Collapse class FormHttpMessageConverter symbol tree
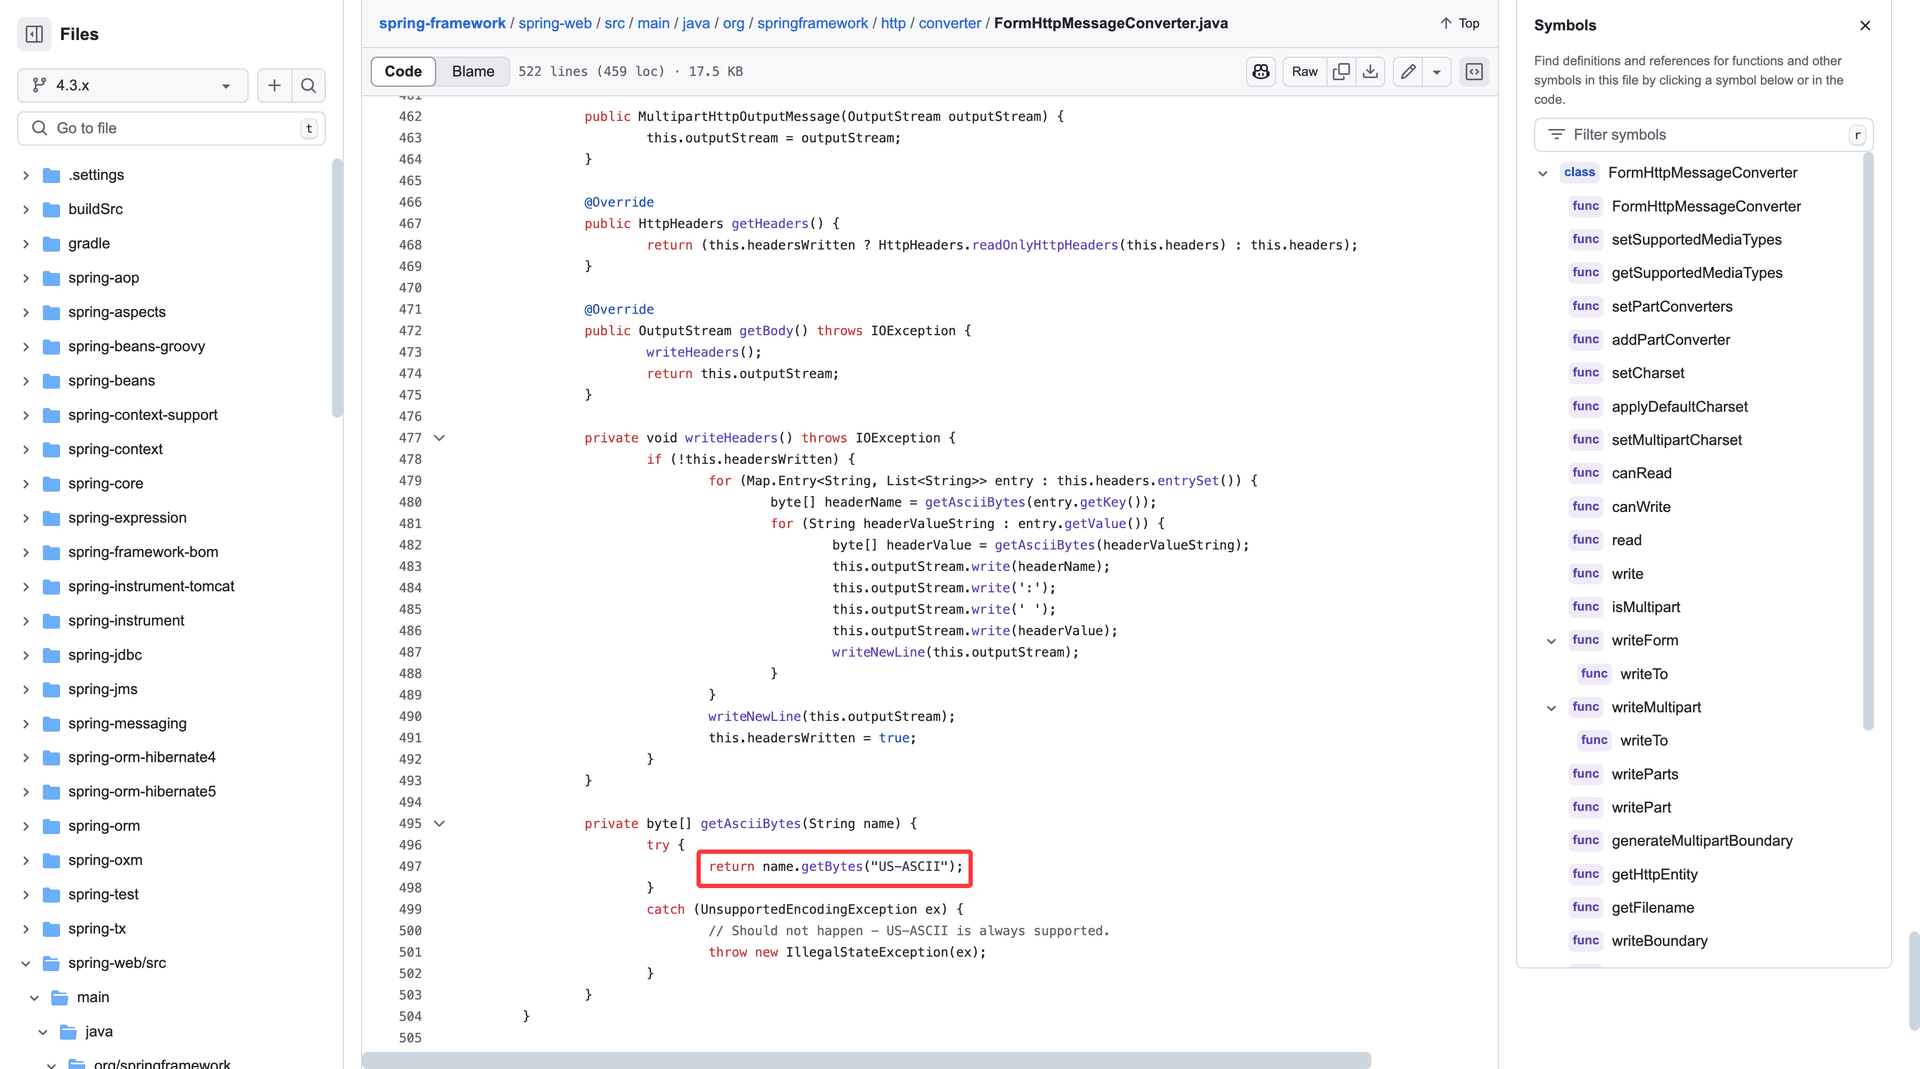 1543,173
